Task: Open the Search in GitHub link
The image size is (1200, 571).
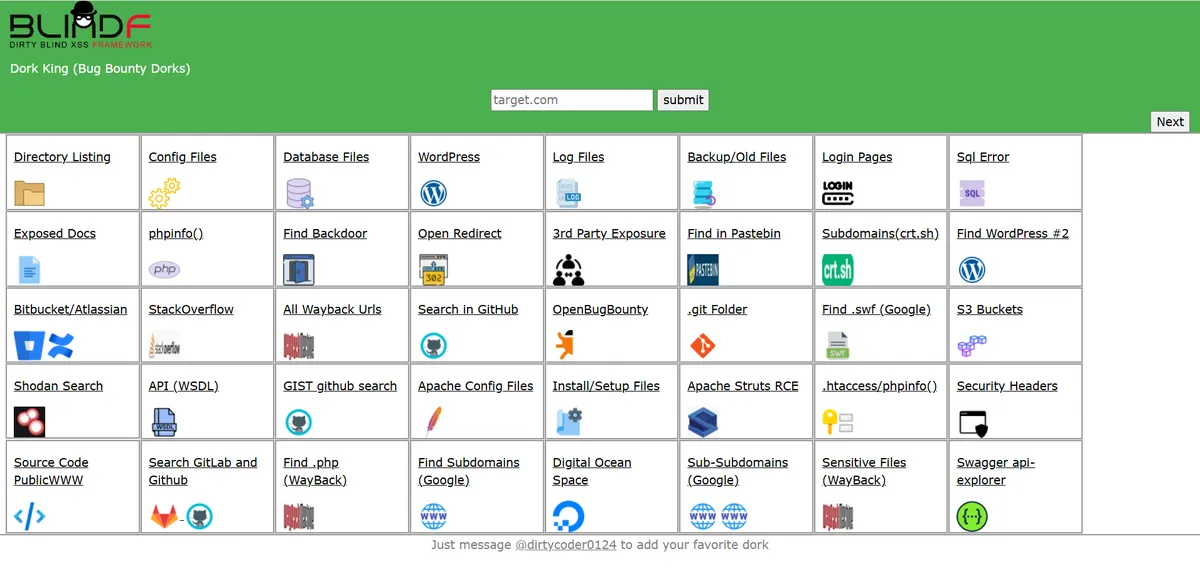Action: [x=468, y=310]
